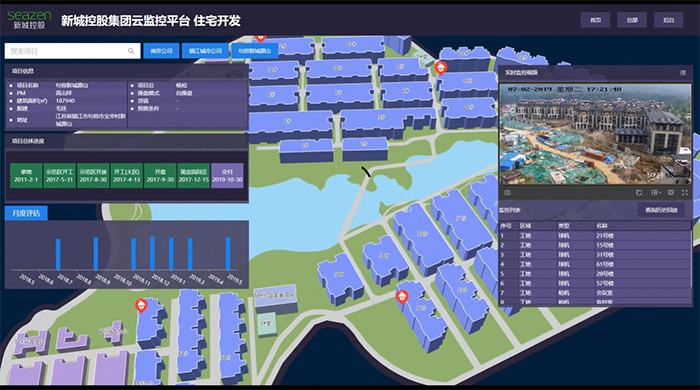Click the snapshot camera icon below the video
Viewport: 700px width, 390px height.
pos(507,192)
